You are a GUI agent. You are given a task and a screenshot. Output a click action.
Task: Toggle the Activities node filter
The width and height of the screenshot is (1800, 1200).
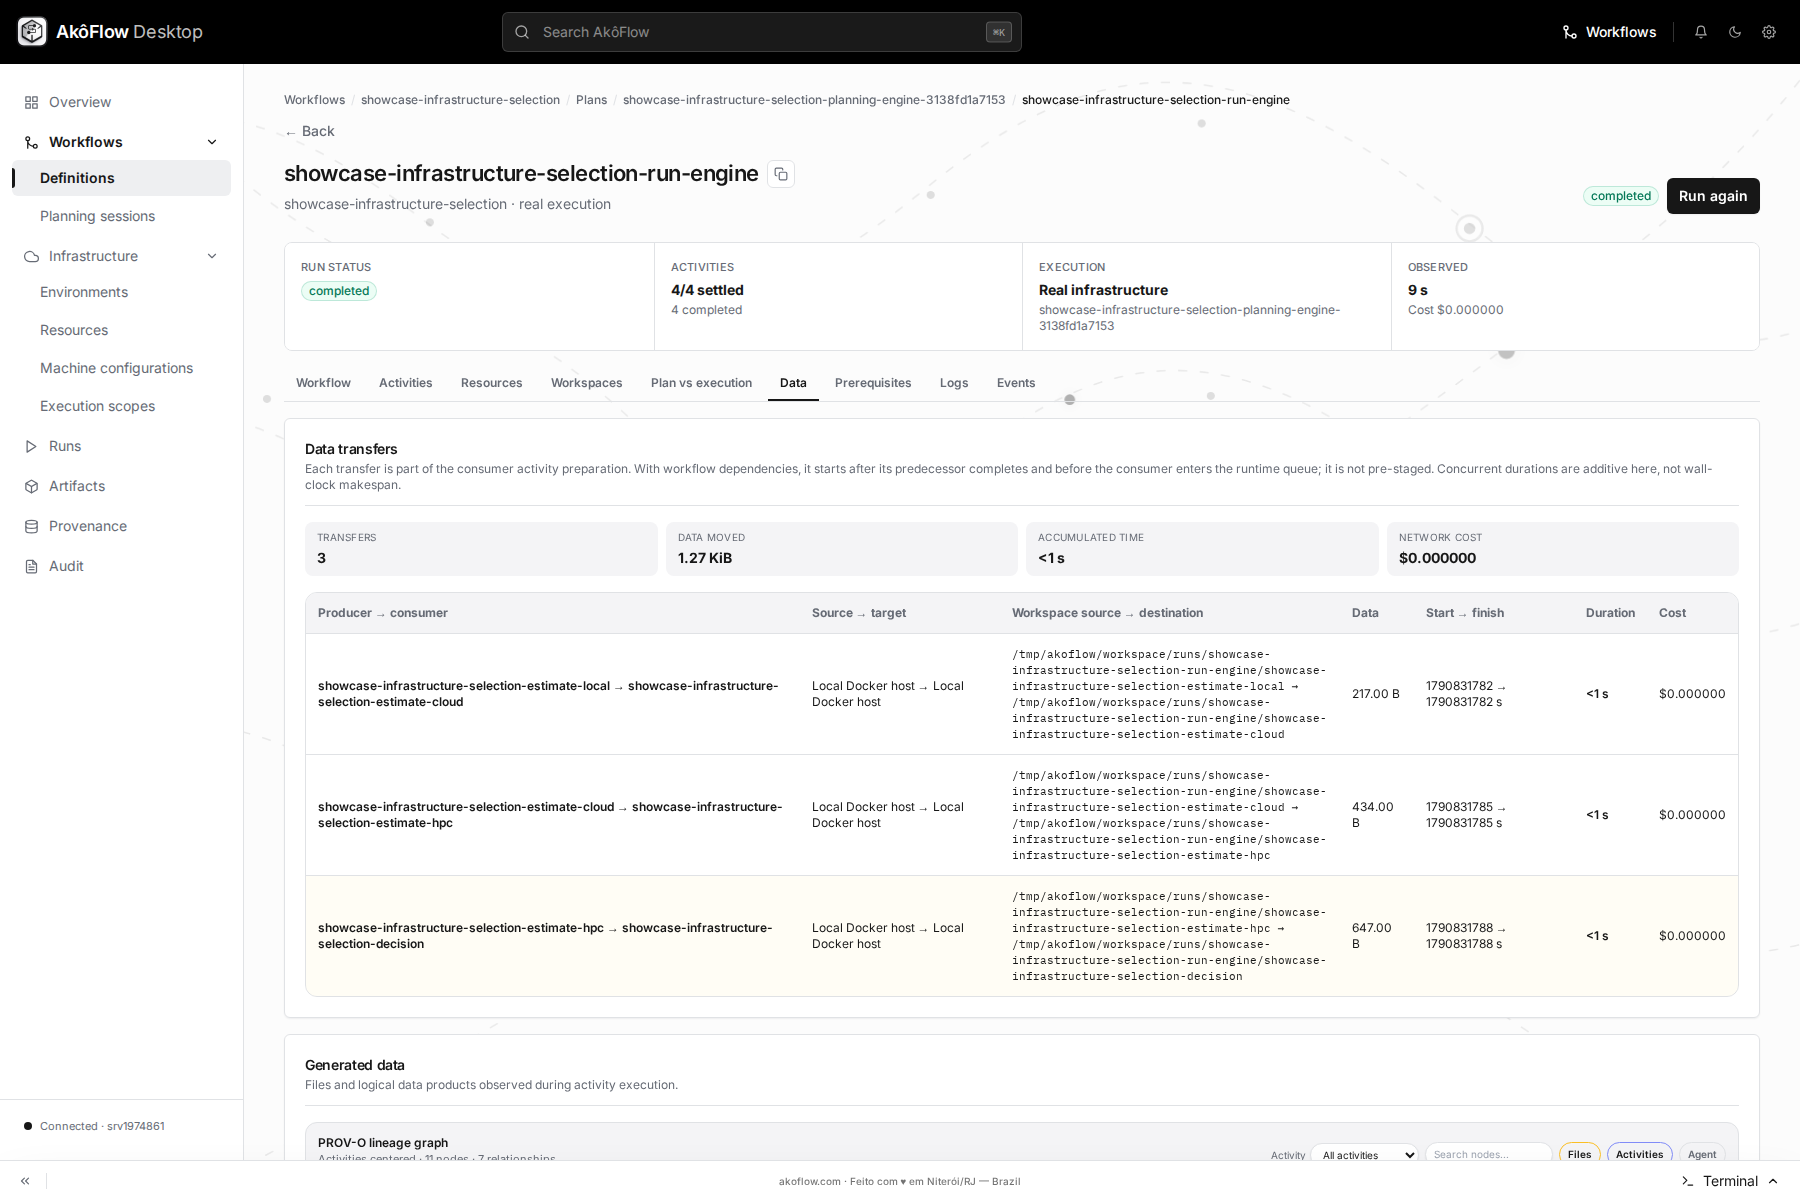[x=1639, y=1154]
